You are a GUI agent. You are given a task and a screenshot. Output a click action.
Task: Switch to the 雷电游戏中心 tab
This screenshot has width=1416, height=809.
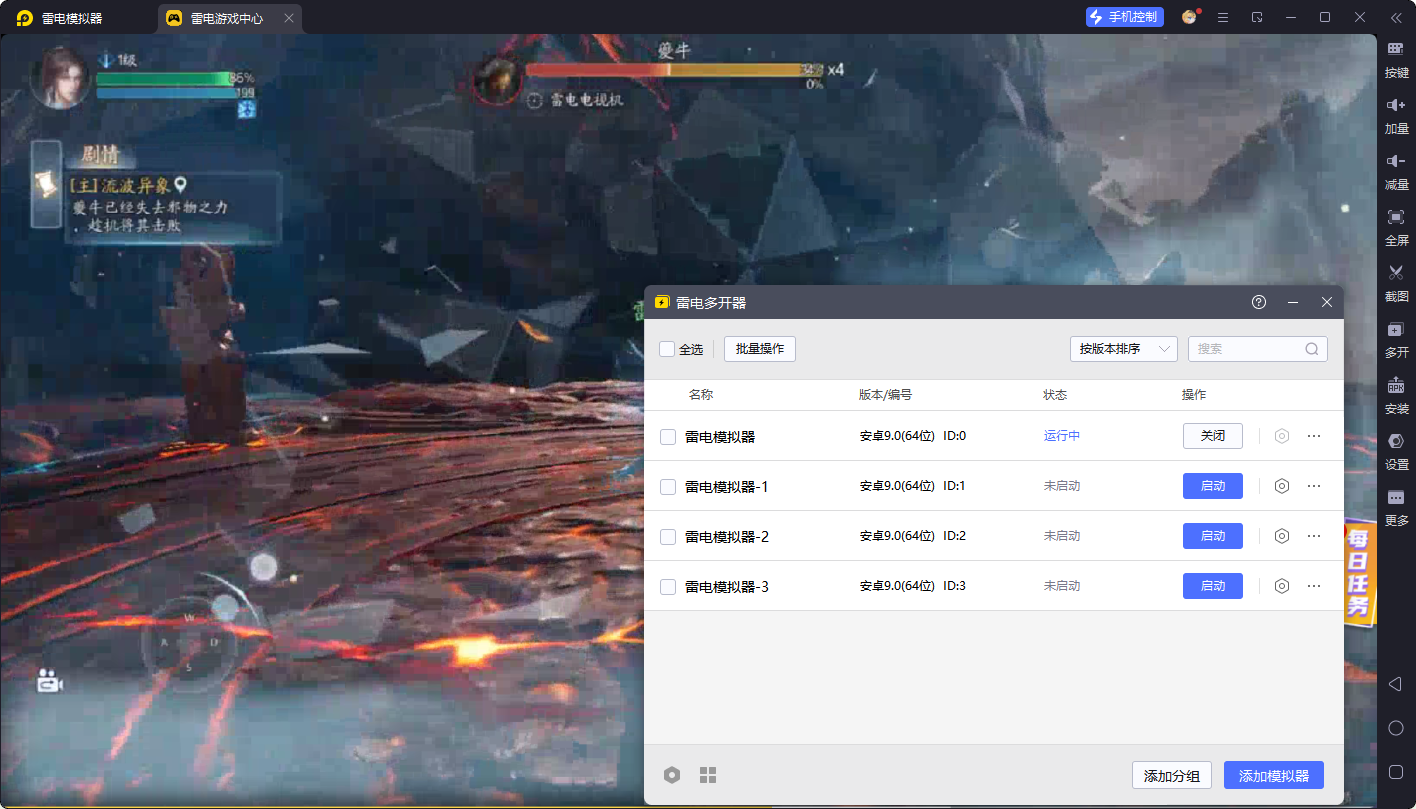coord(230,18)
